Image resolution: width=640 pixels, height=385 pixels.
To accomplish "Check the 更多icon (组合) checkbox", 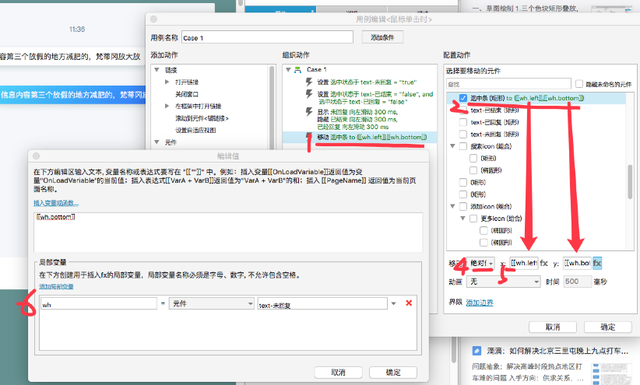I will coord(473,218).
